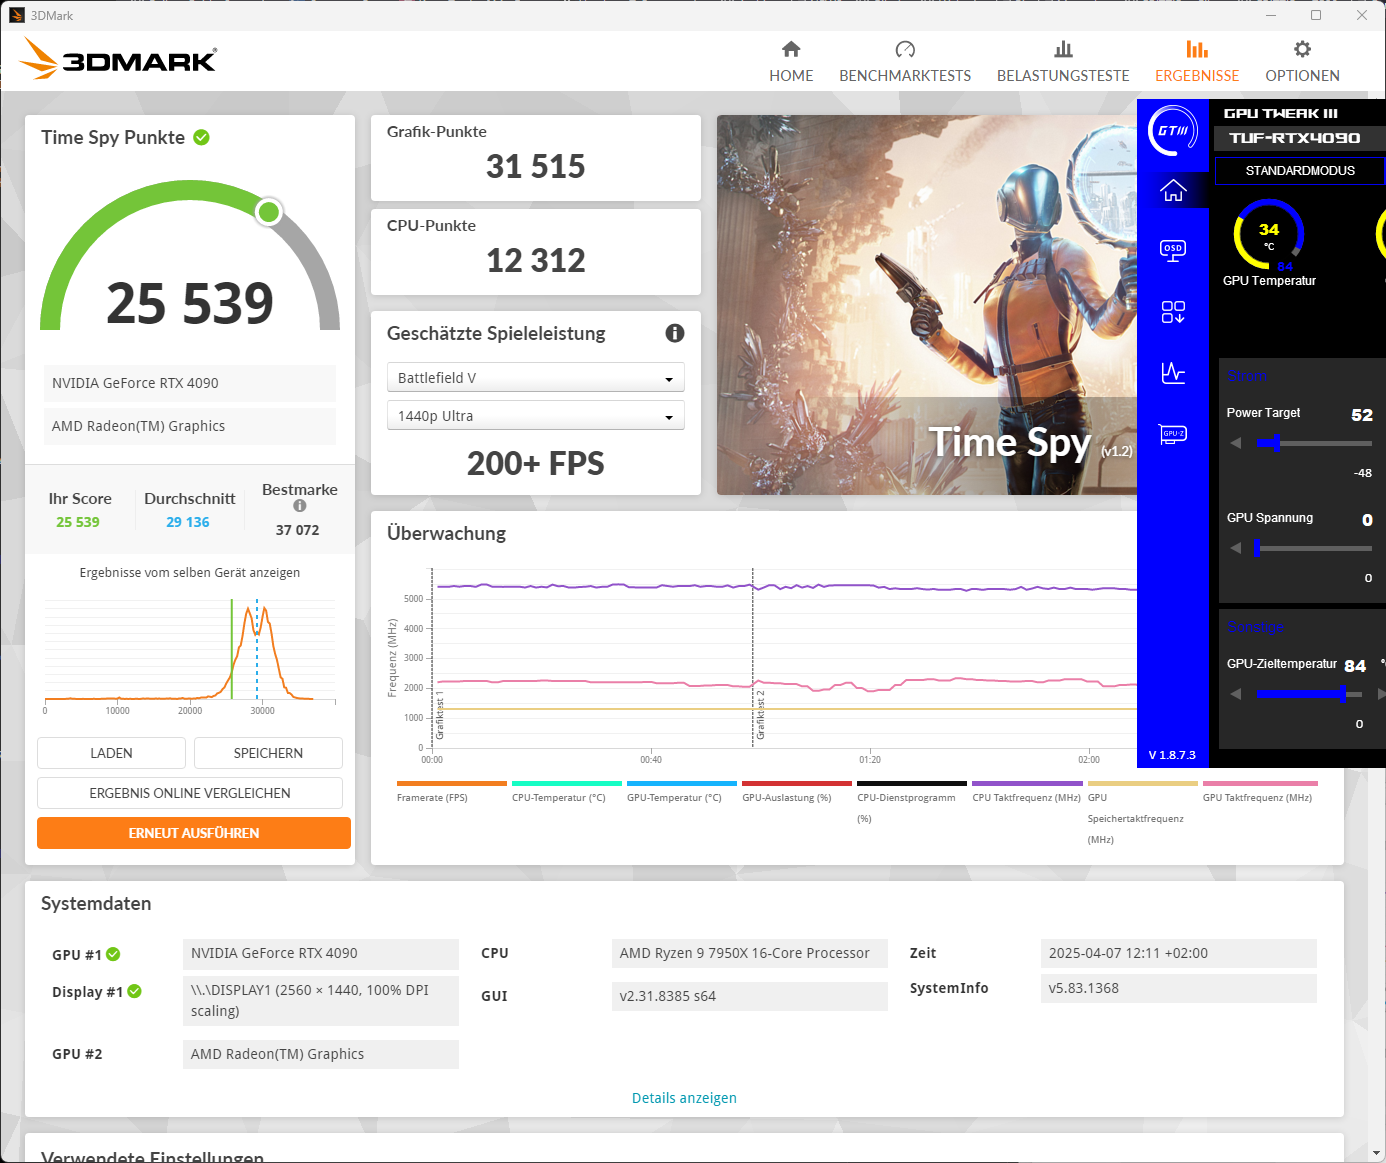Click the GPU Temperatur gauge
1386x1163 pixels.
tap(1269, 236)
